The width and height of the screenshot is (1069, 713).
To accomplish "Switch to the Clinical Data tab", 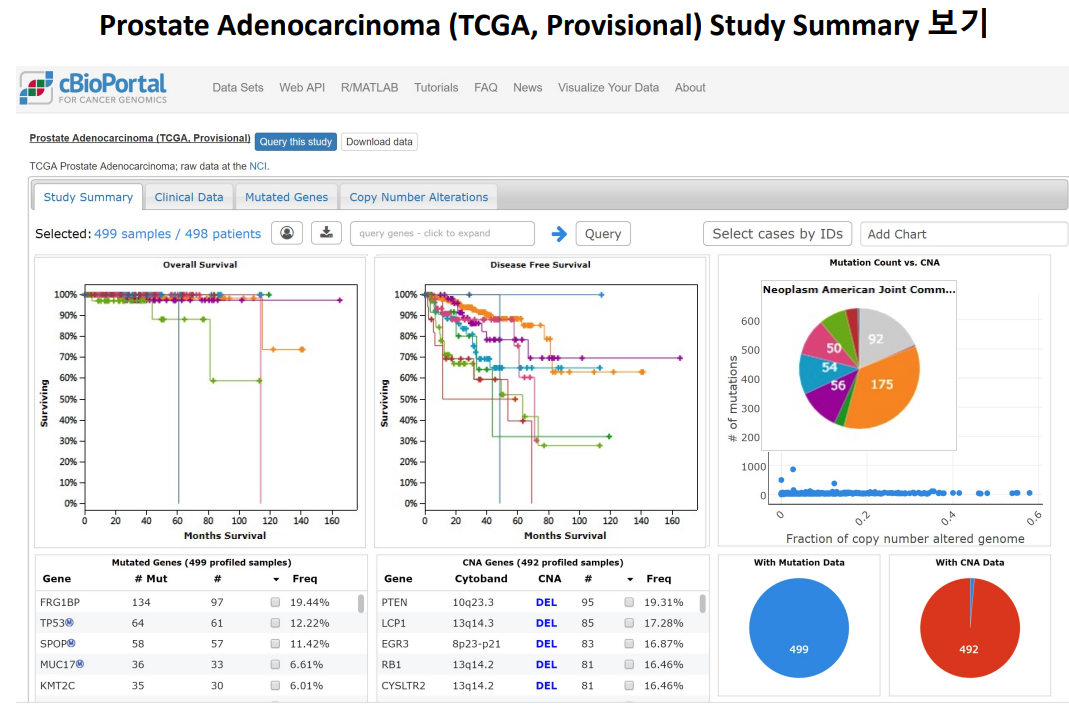I will 189,197.
